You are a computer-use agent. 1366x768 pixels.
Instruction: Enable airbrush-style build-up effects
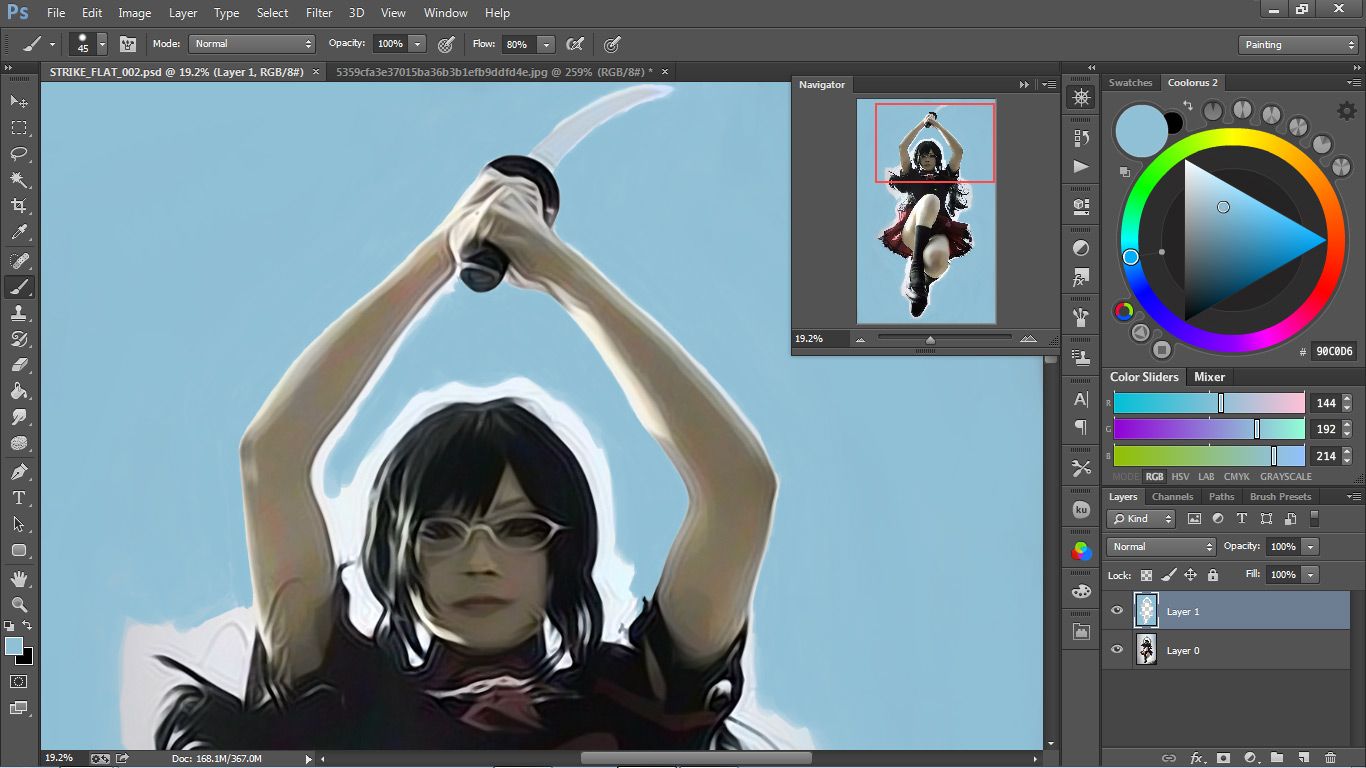coord(575,44)
